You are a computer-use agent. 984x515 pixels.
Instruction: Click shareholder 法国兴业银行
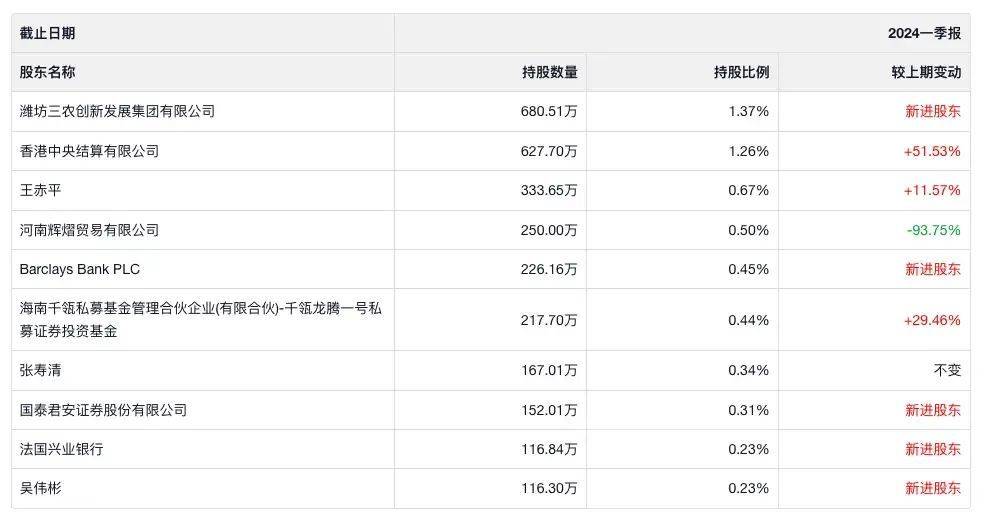pyautogui.click(x=62, y=449)
